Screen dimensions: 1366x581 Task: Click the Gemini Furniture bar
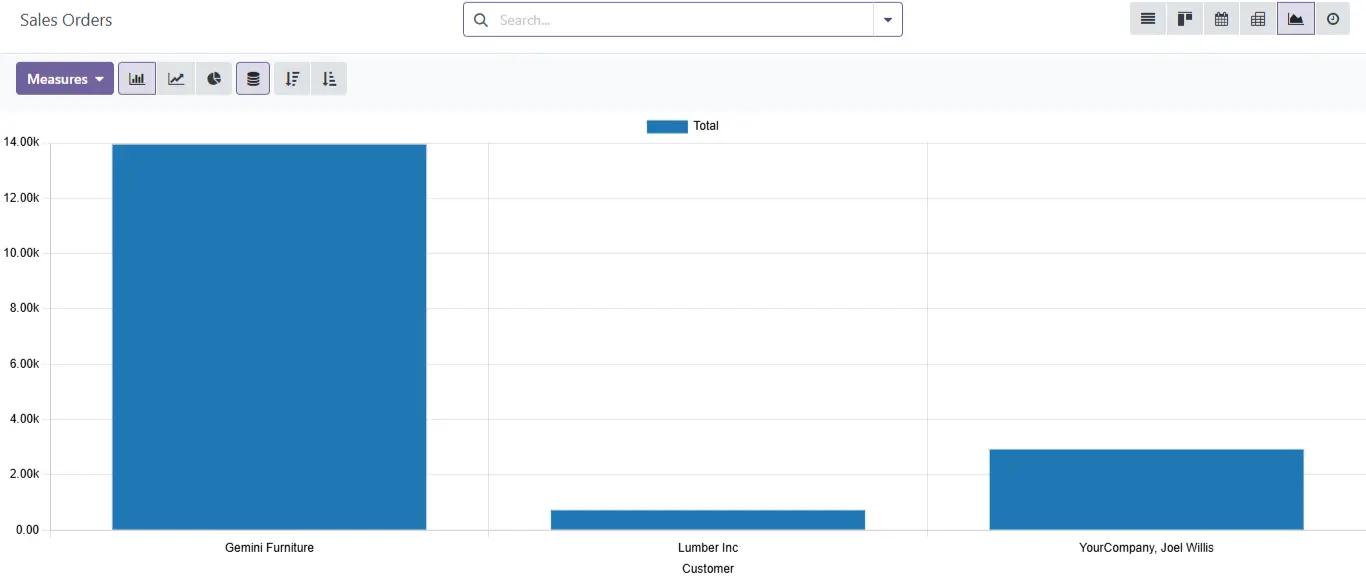269,337
